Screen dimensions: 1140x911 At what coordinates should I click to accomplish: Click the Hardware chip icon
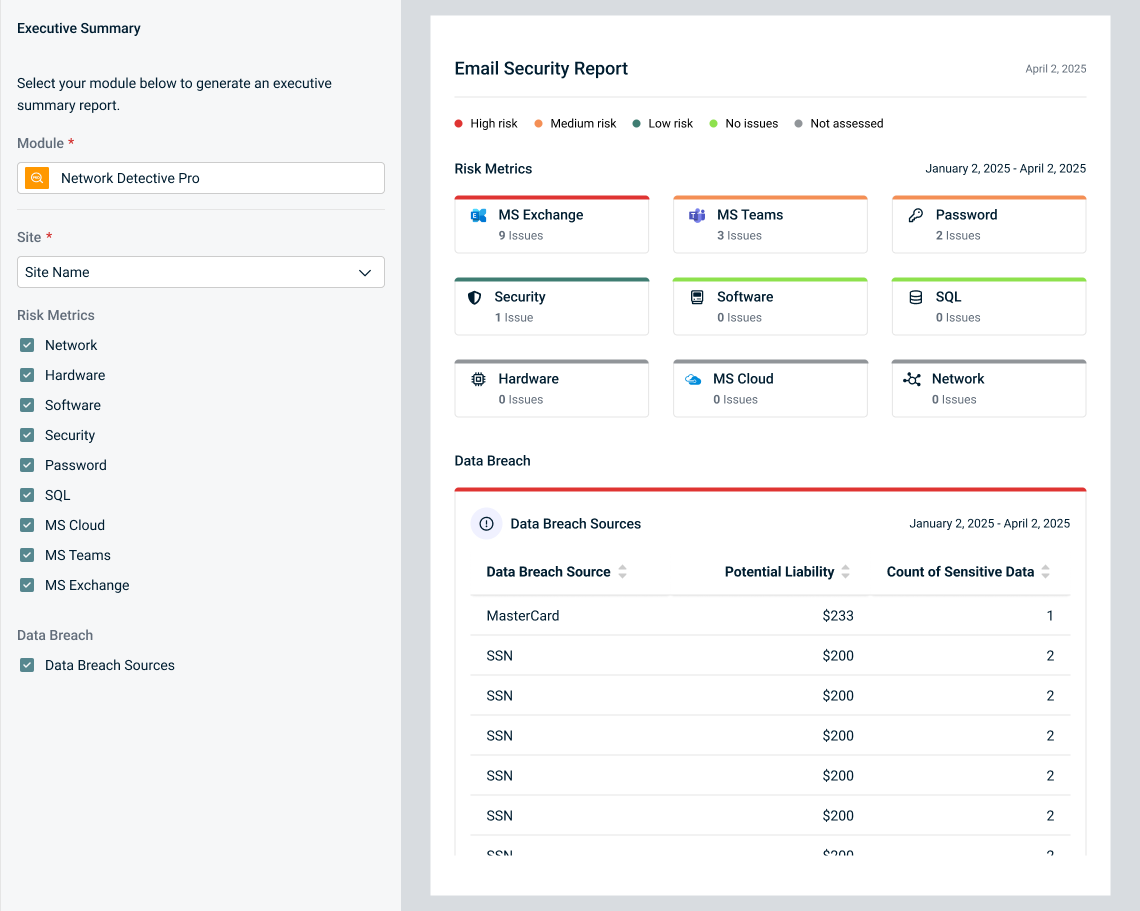tap(478, 379)
